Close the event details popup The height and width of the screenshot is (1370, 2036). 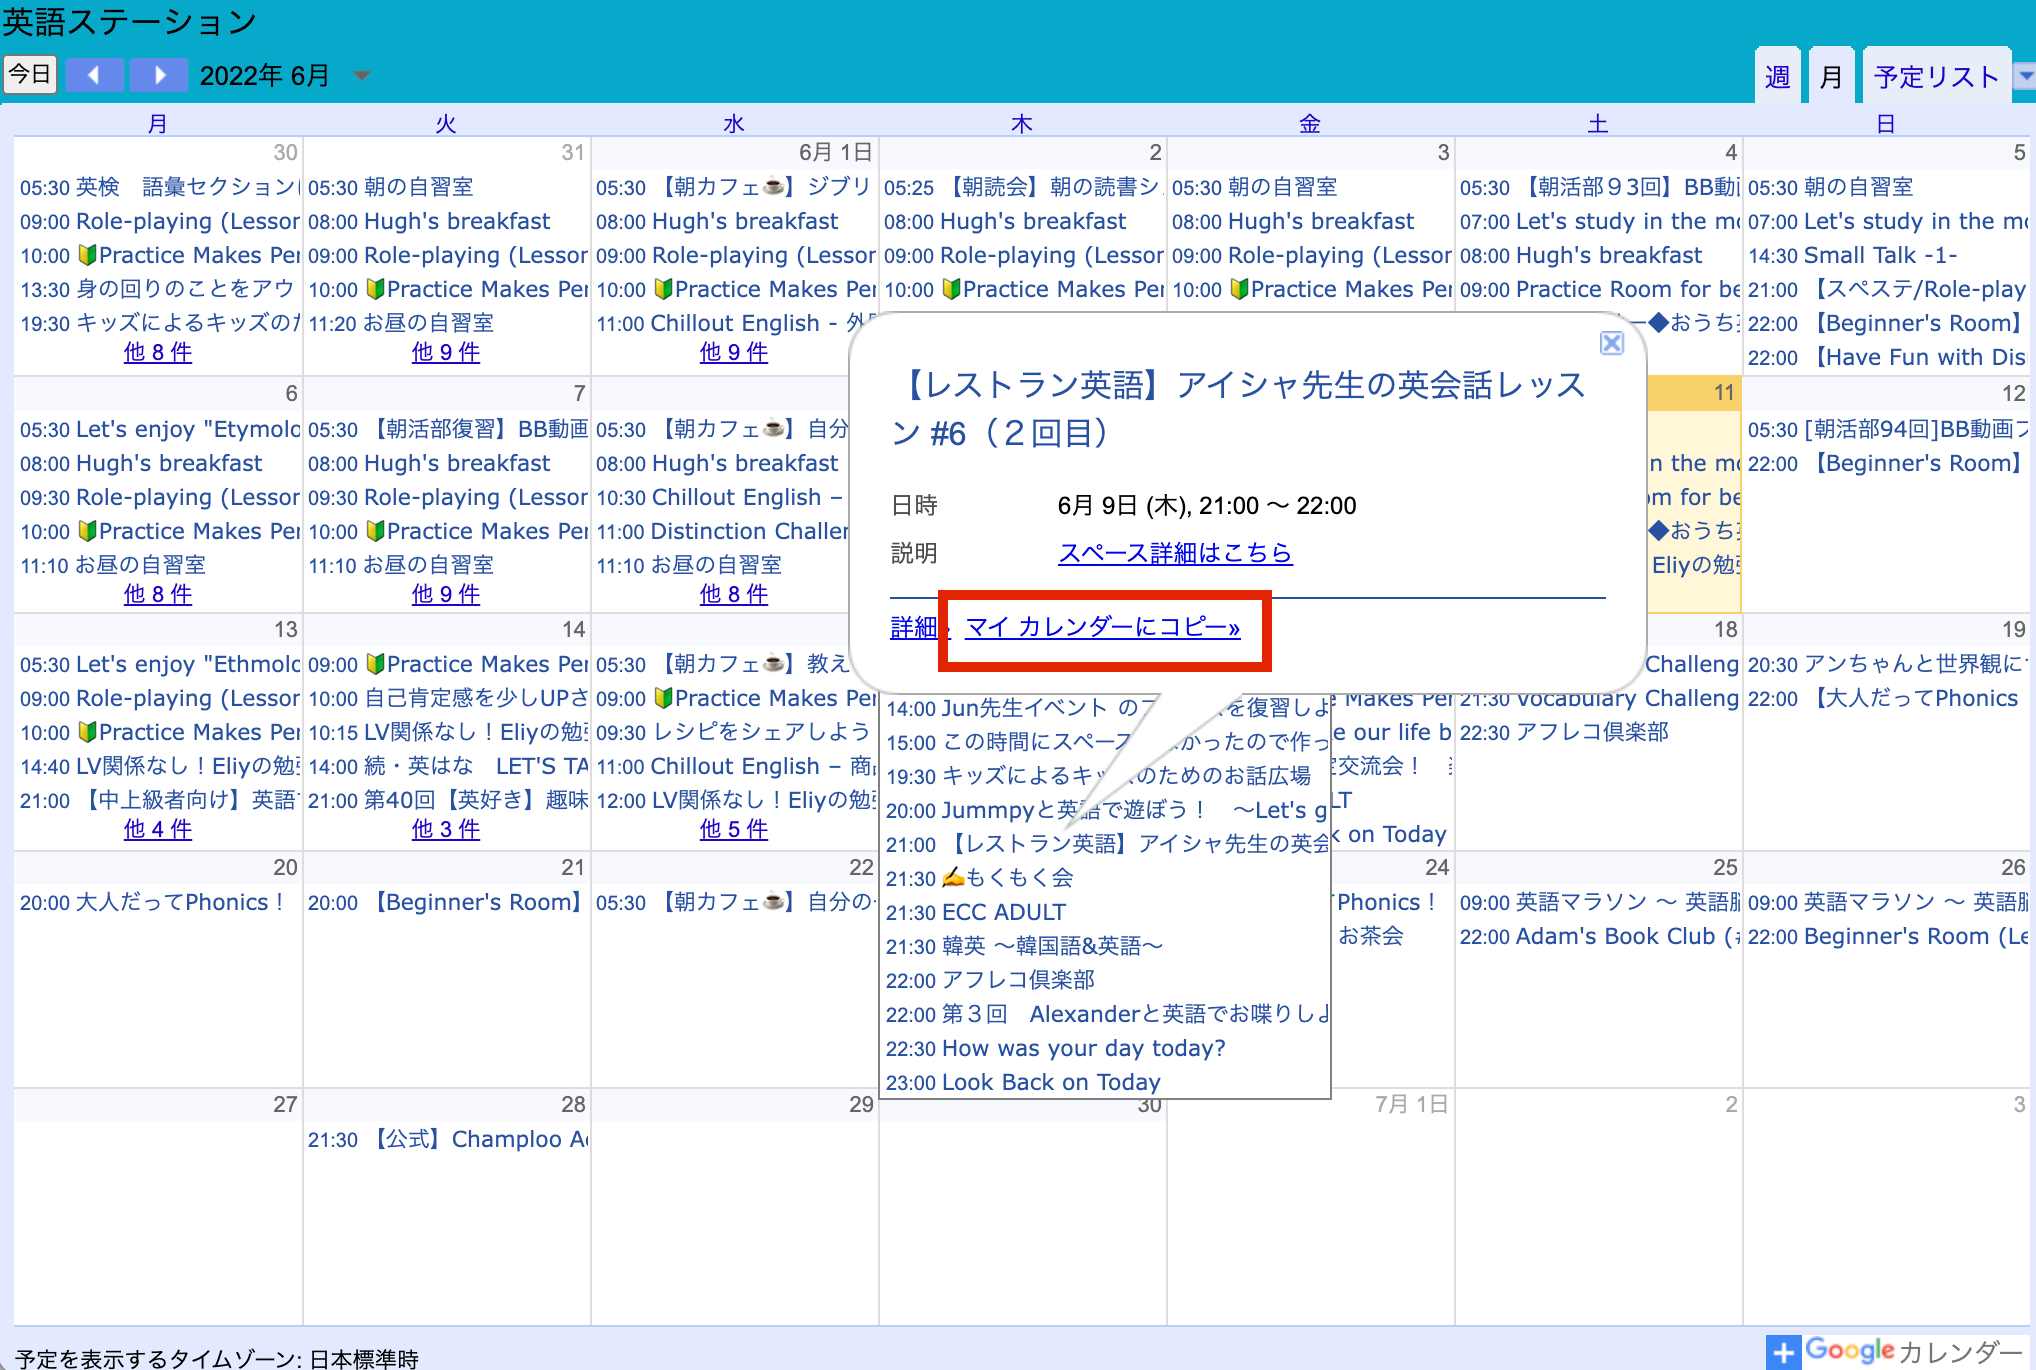(x=1612, y=343)
